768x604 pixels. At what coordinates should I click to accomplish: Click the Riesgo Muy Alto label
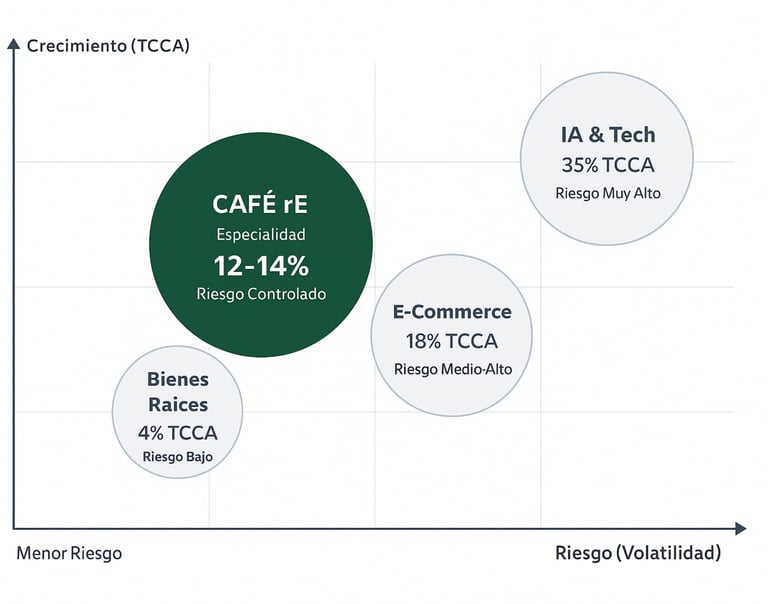click(x=608, y=193)
